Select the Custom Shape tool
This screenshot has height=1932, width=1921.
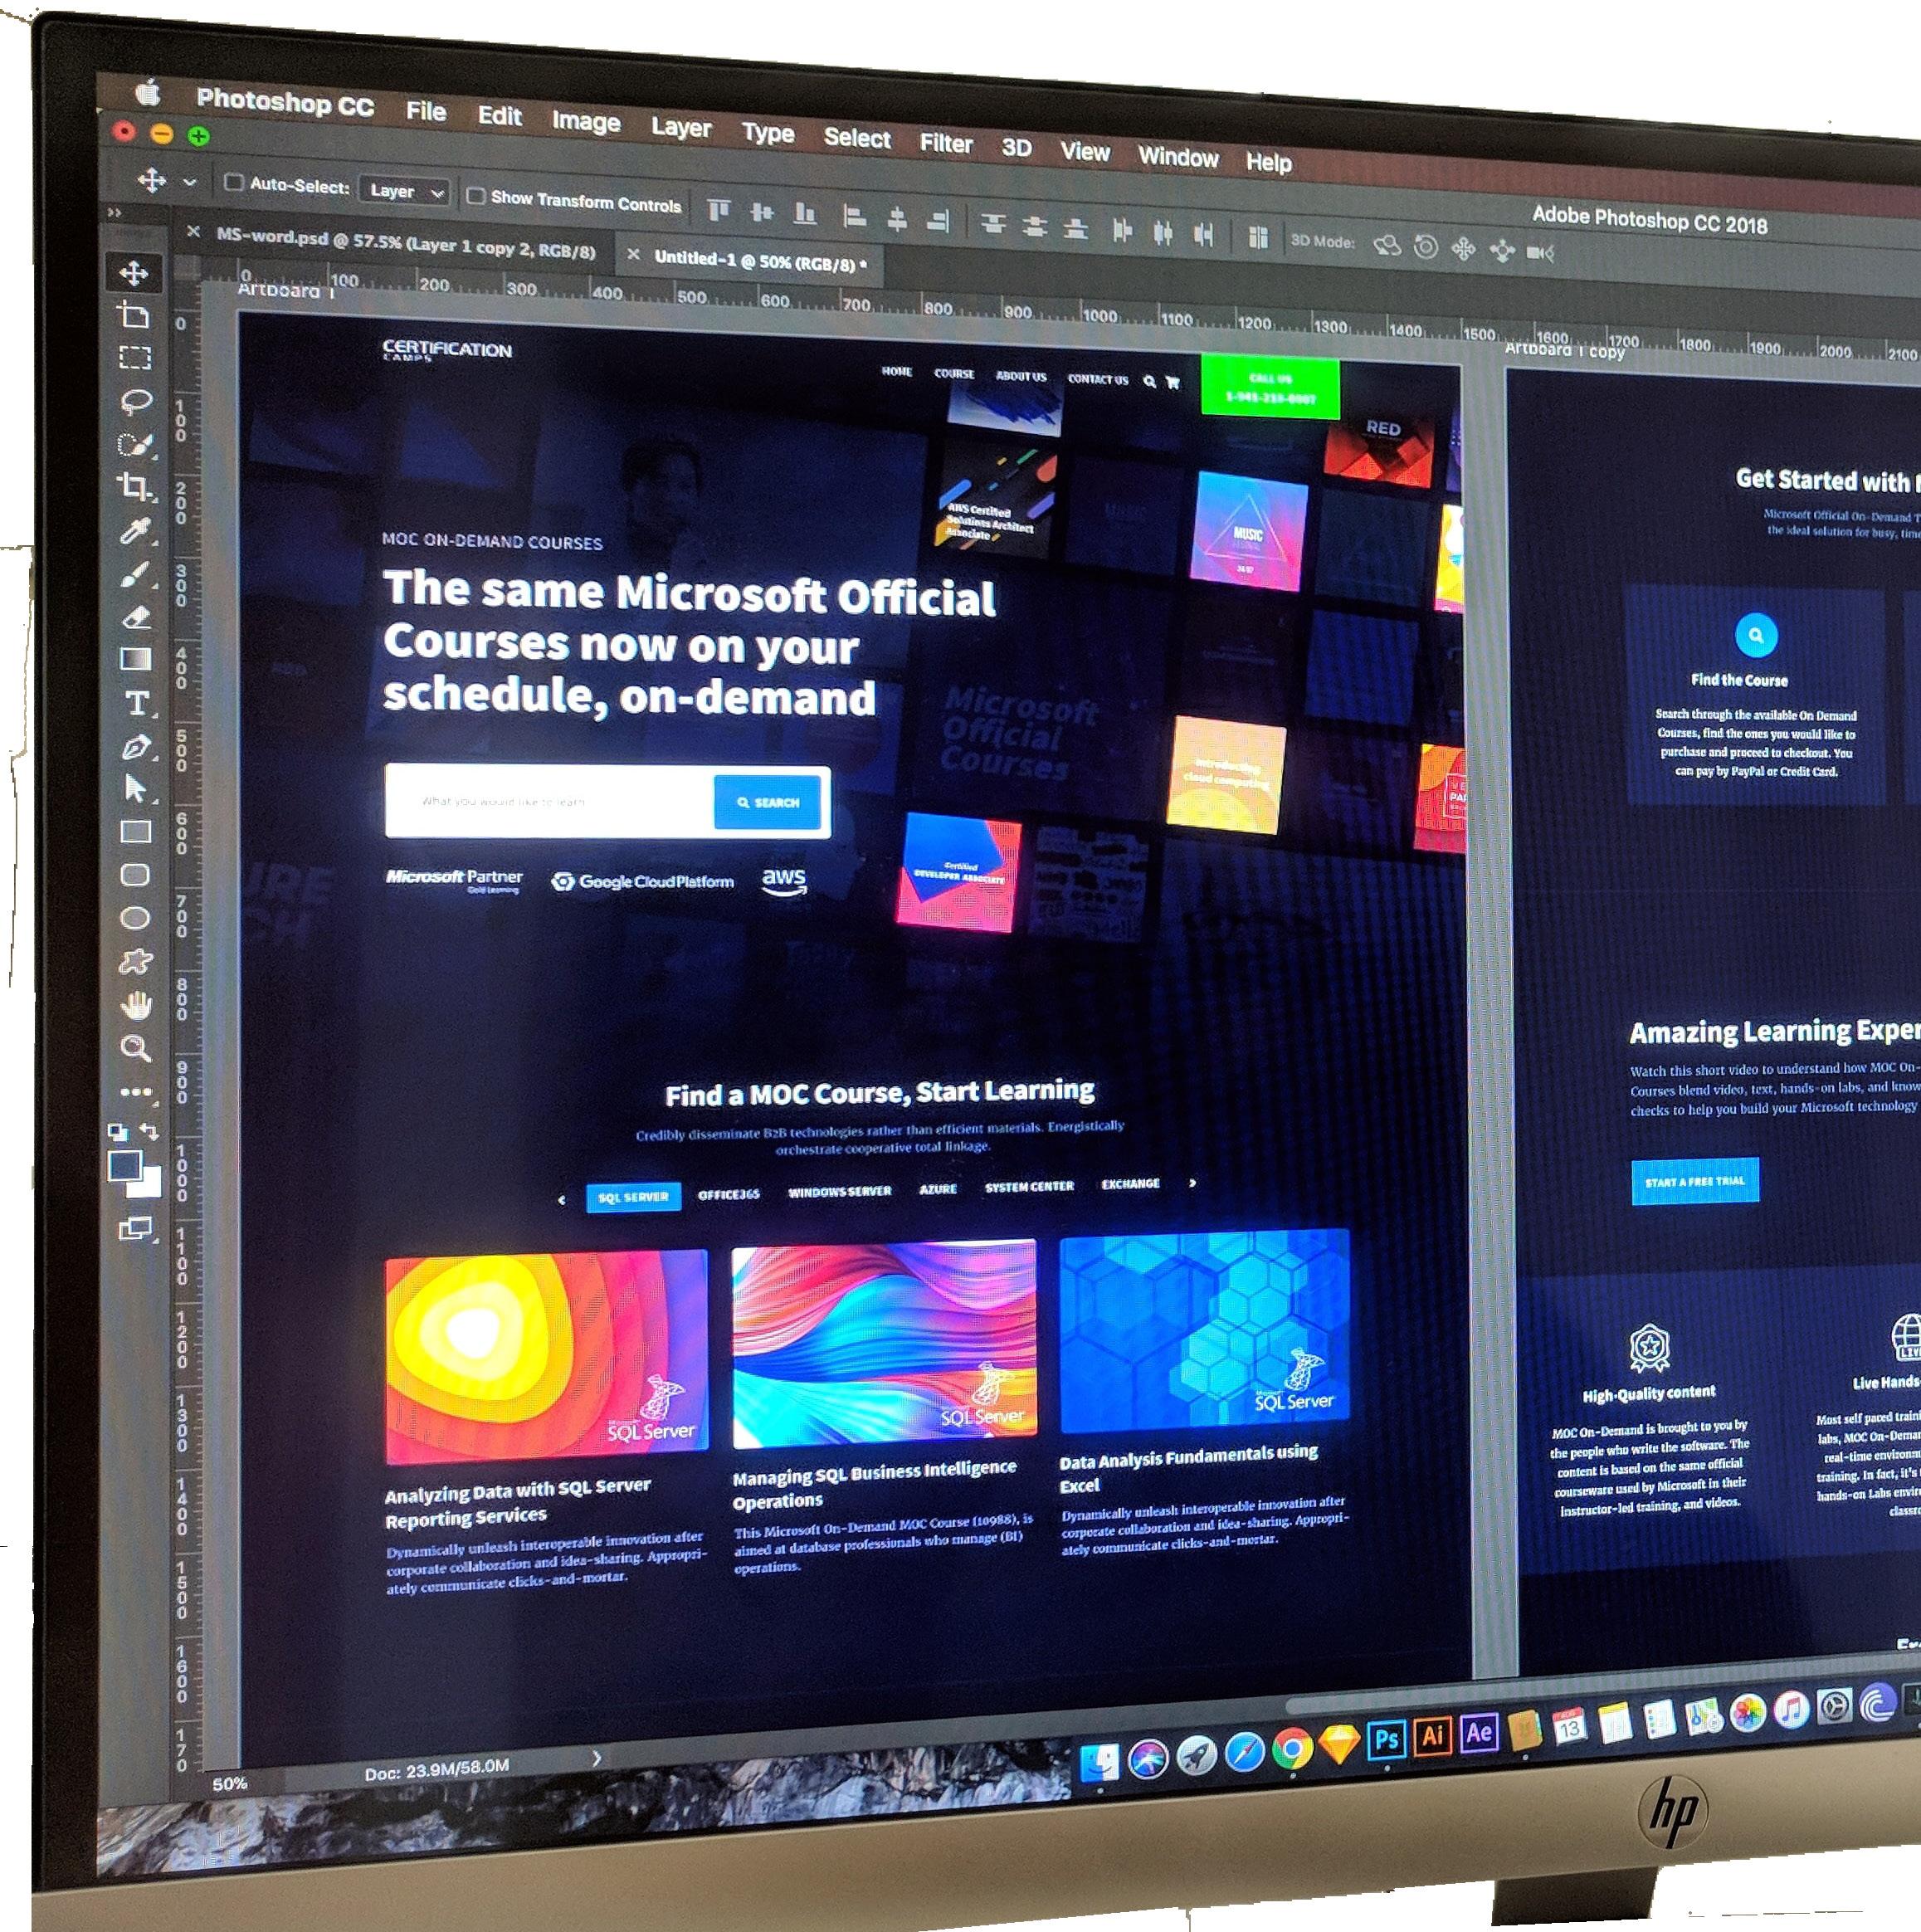(136, 962)
